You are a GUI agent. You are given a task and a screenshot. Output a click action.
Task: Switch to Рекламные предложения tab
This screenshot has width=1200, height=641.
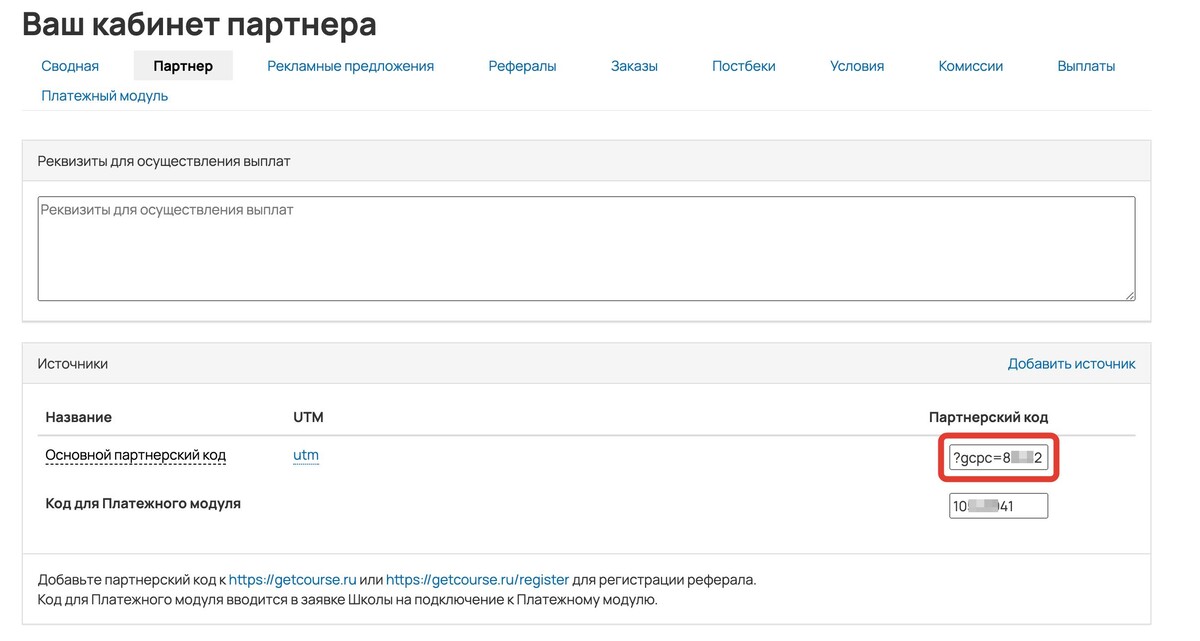[x=351, y=66]
